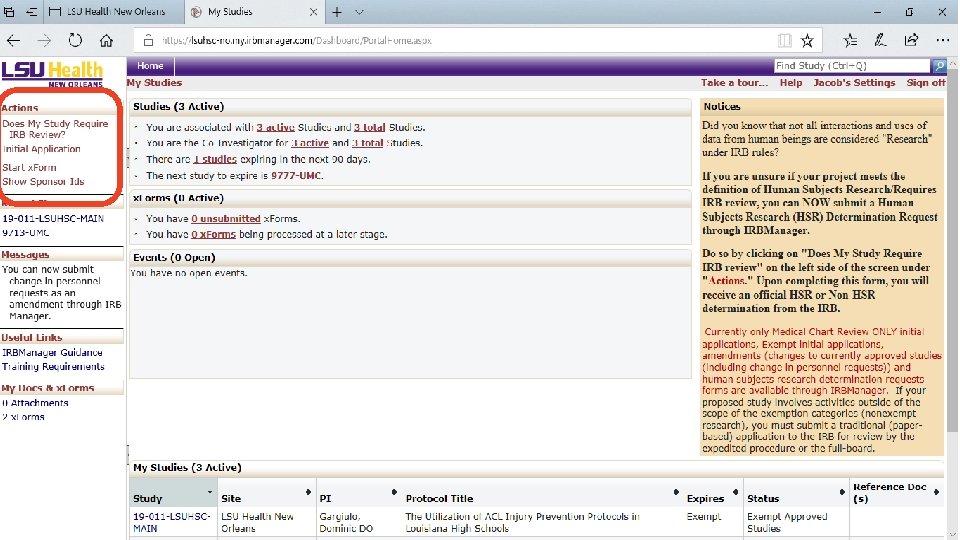Open reading view book icon
The image size is (960, 540).
tap(784, 41)
